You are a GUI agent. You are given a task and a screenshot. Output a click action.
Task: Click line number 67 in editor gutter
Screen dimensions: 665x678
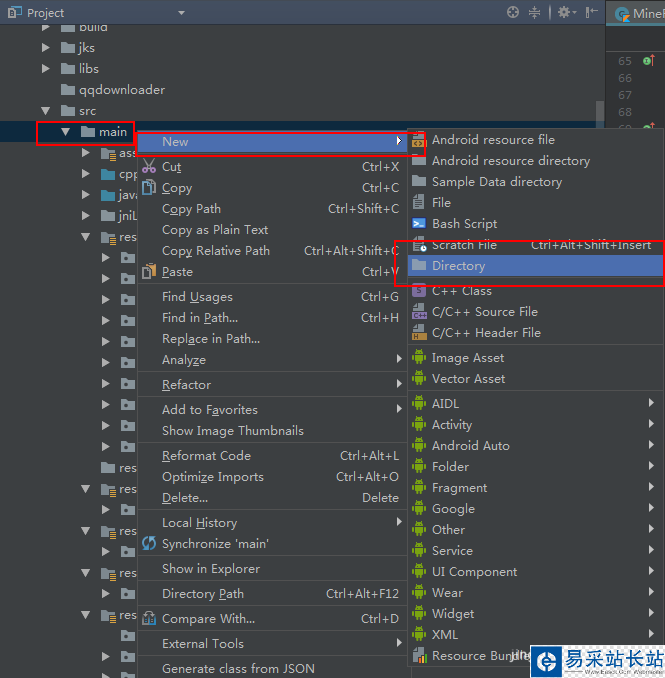624,95
